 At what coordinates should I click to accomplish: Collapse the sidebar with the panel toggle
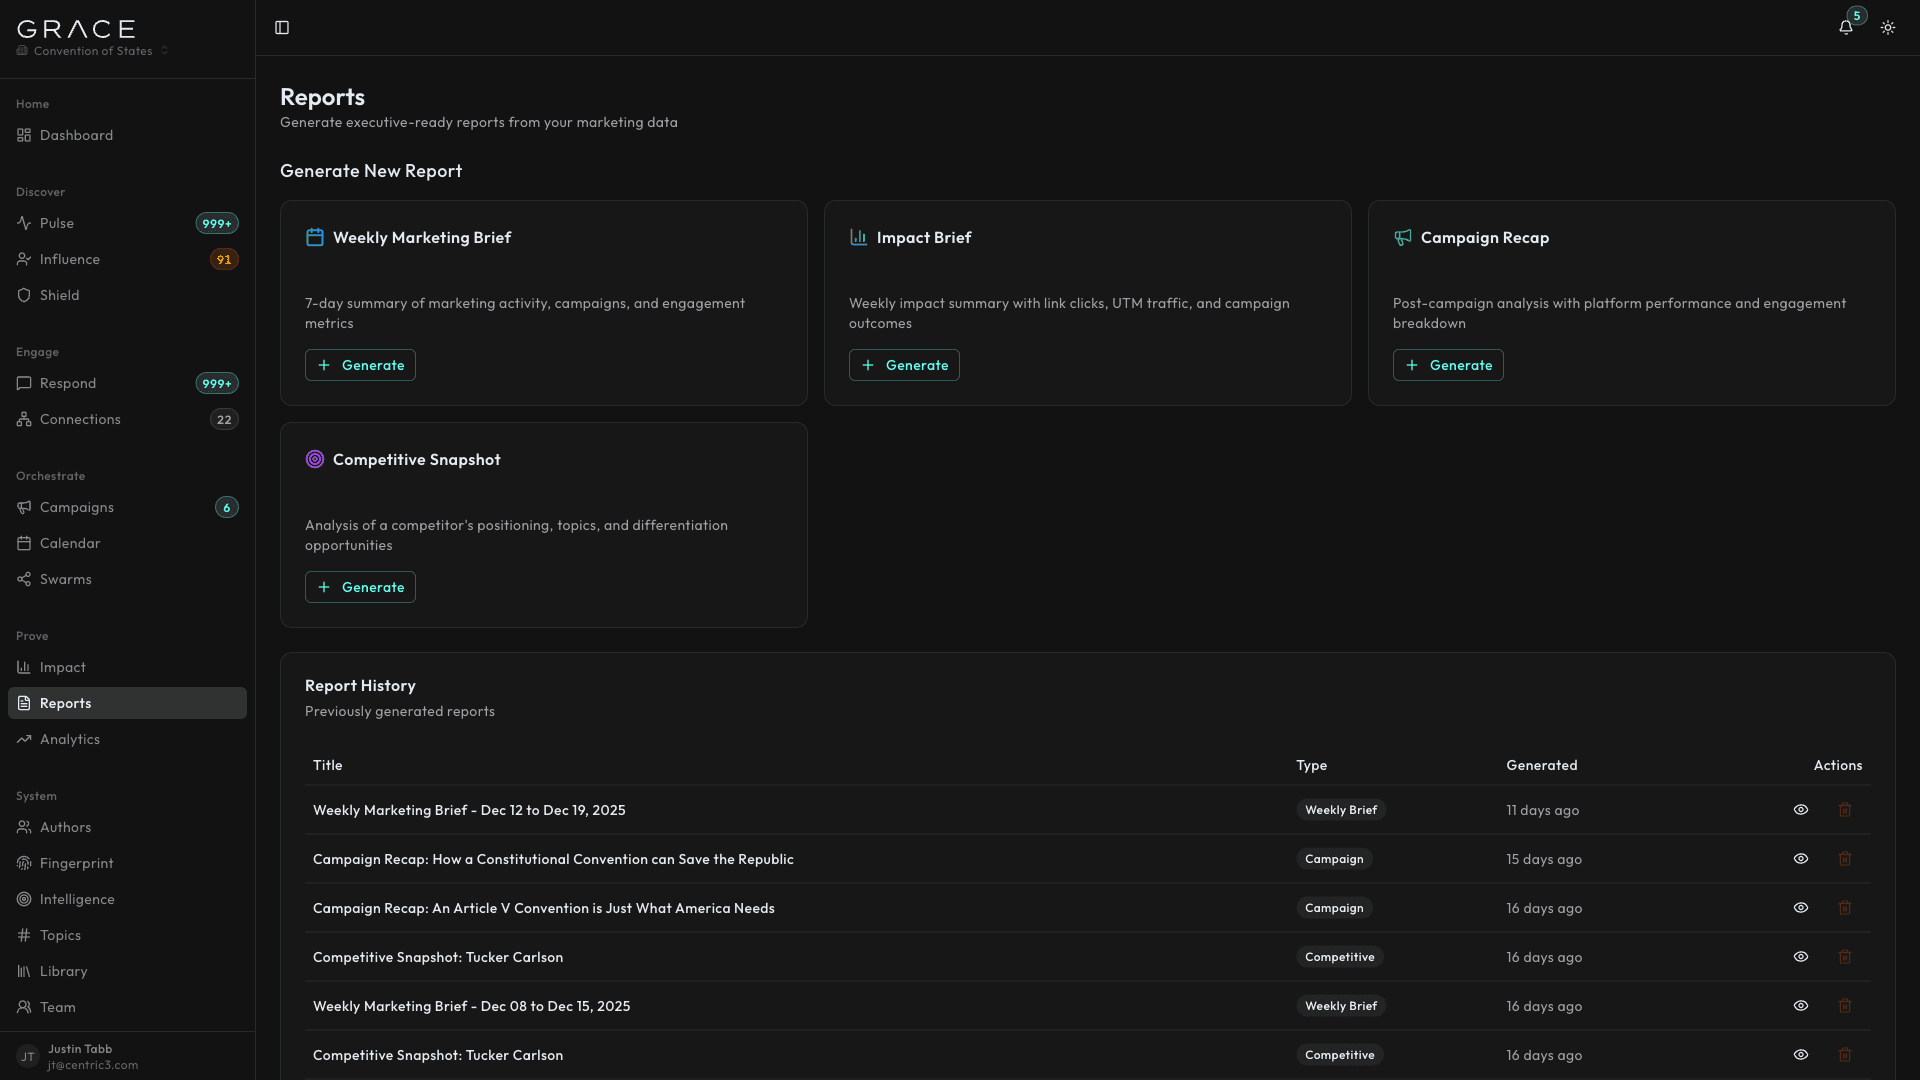tap(281, 27)
